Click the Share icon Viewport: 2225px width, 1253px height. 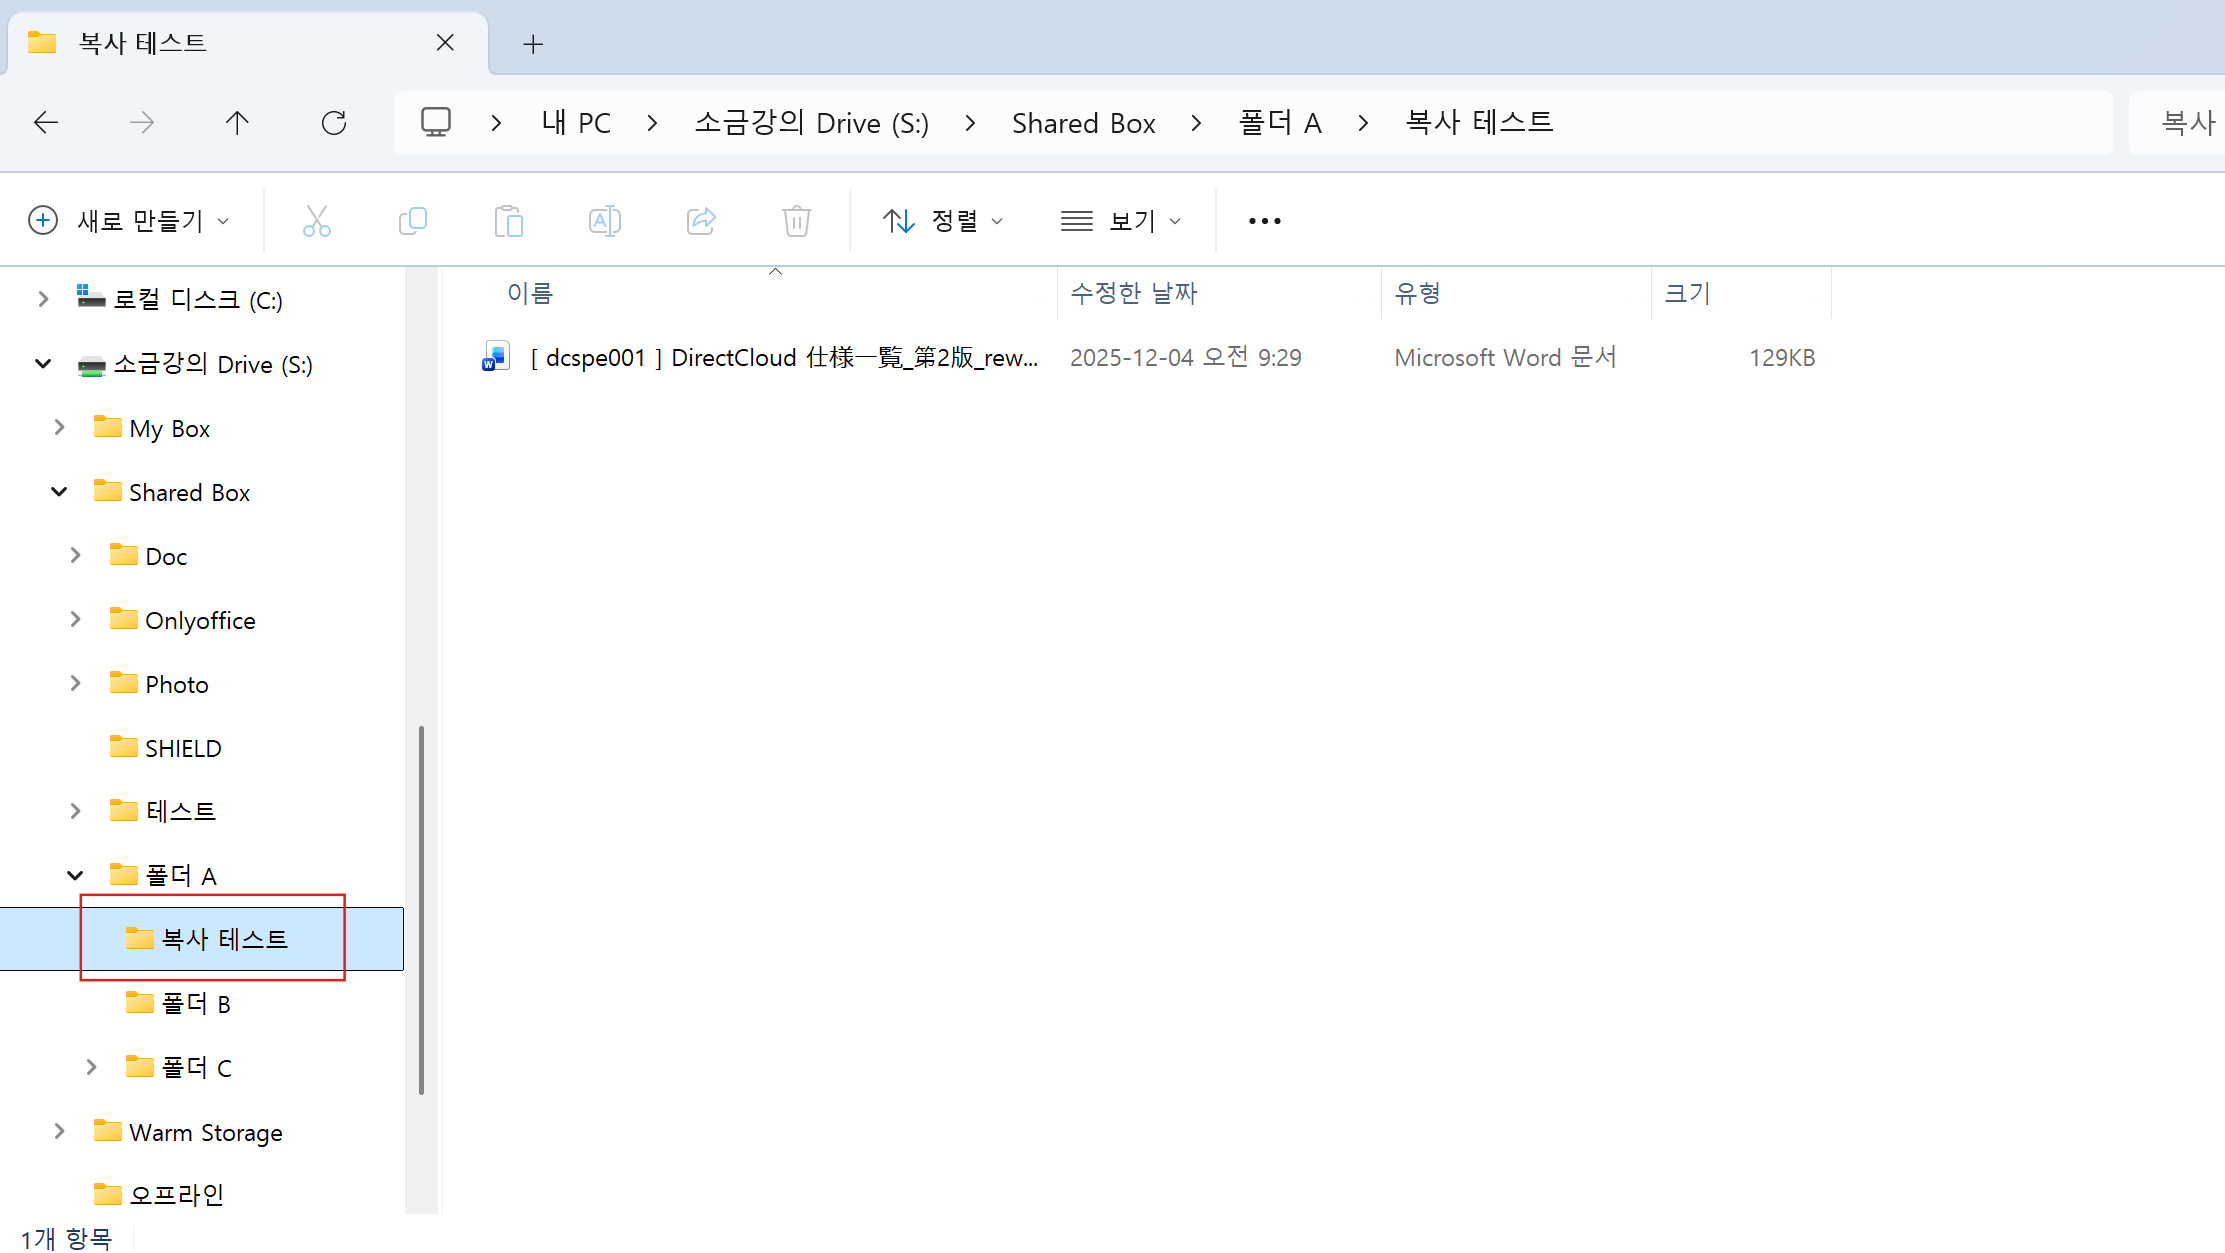point(701,221)
